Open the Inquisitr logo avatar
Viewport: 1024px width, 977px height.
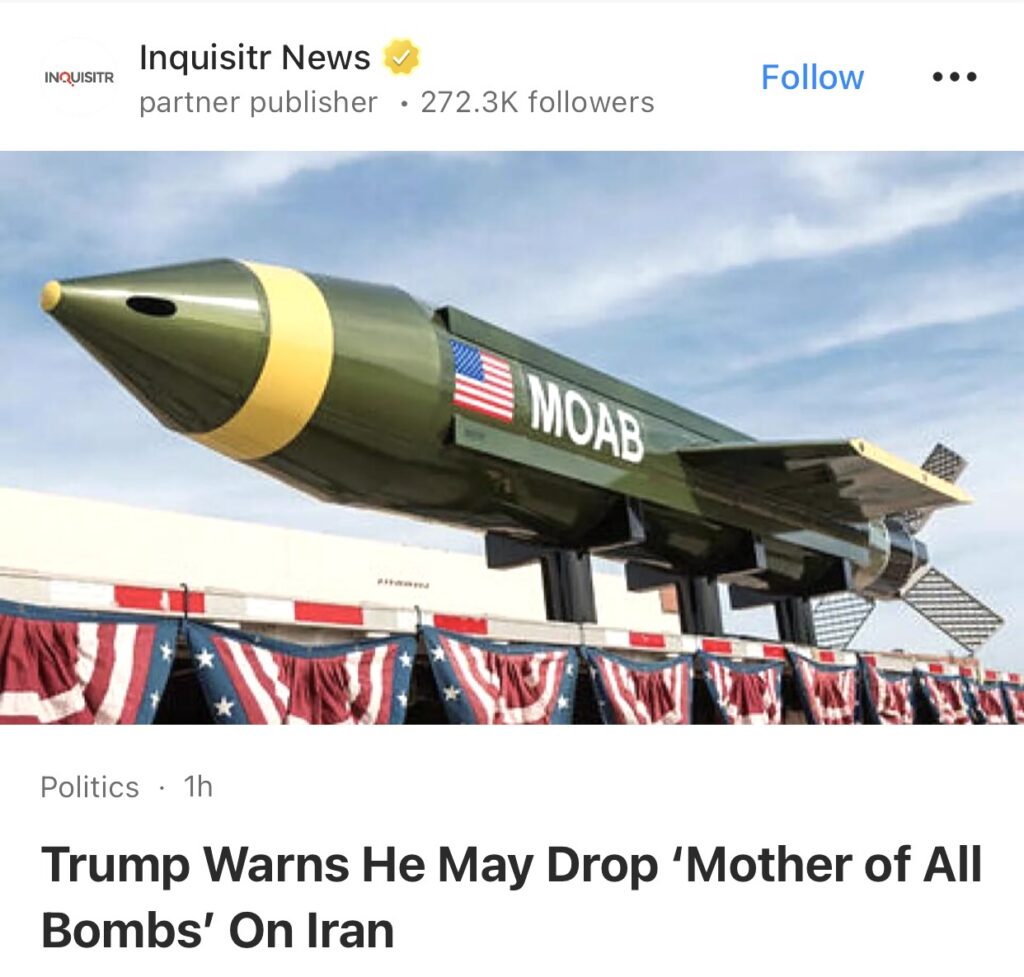pos(79,78)
